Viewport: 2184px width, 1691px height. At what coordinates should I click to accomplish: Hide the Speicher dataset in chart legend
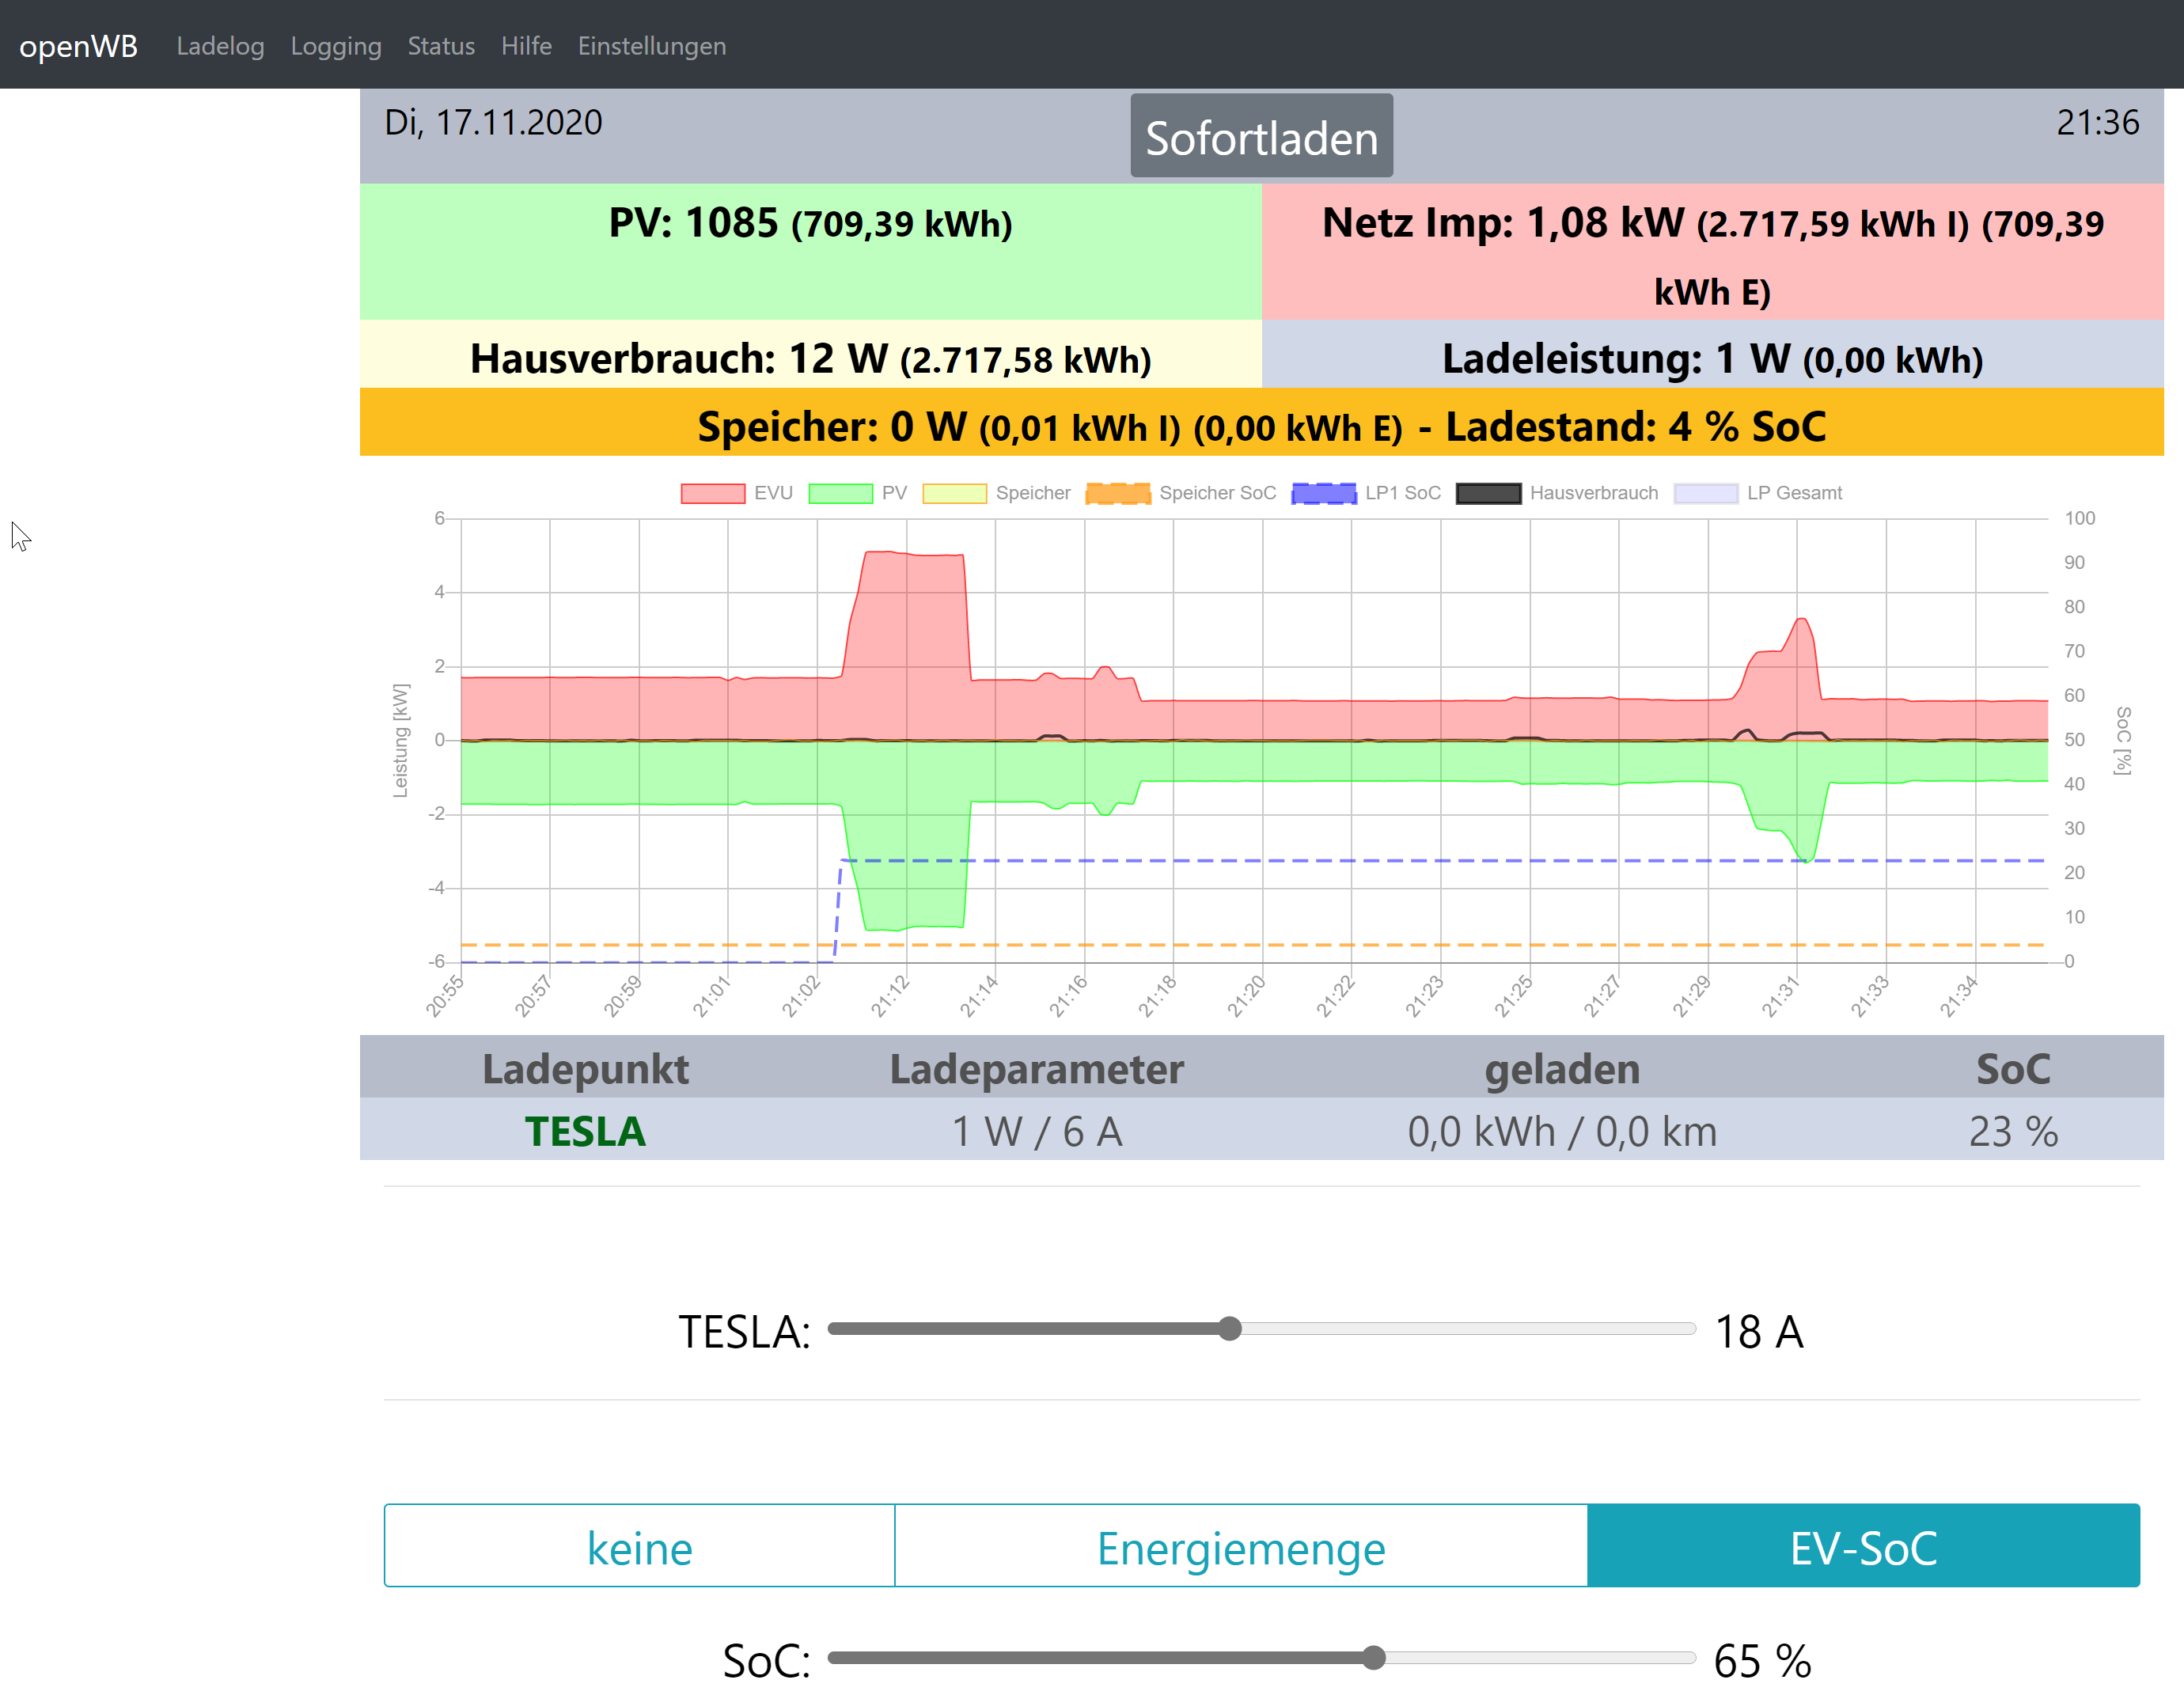pyautogui.click(x=954, y=493)
